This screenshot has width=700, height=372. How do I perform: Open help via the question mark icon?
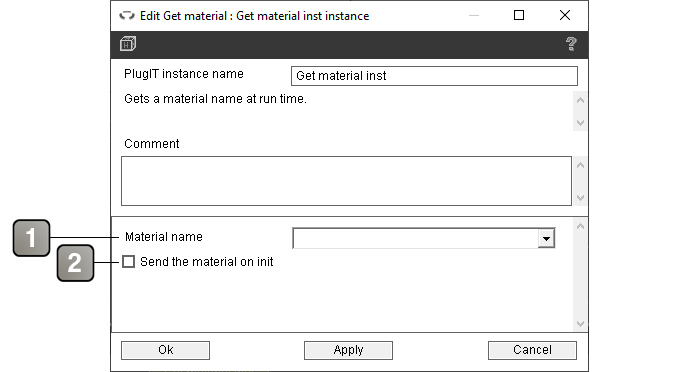coord(571,44)
